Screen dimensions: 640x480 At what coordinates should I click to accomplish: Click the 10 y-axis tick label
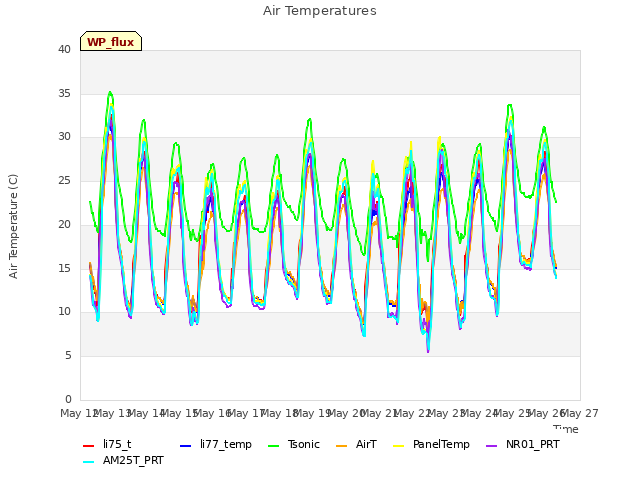point(64,311)
